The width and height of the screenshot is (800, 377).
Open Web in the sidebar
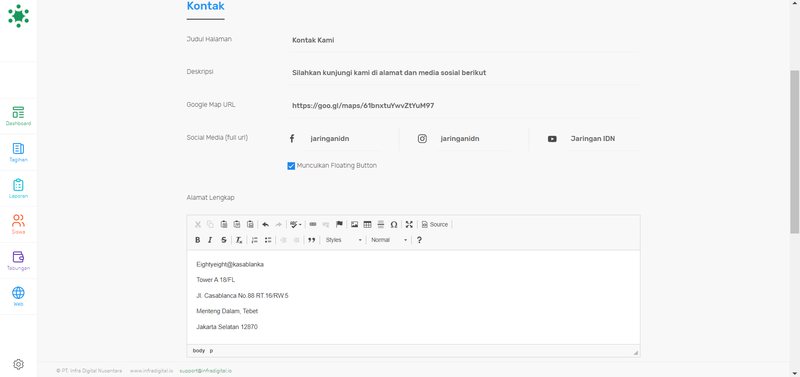(x=18, y=297)
